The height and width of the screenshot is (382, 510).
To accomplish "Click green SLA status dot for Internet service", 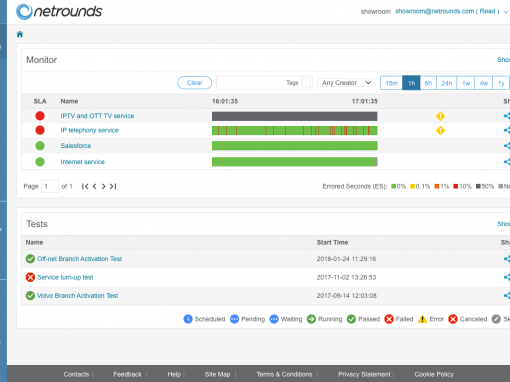I will [40, 162].
